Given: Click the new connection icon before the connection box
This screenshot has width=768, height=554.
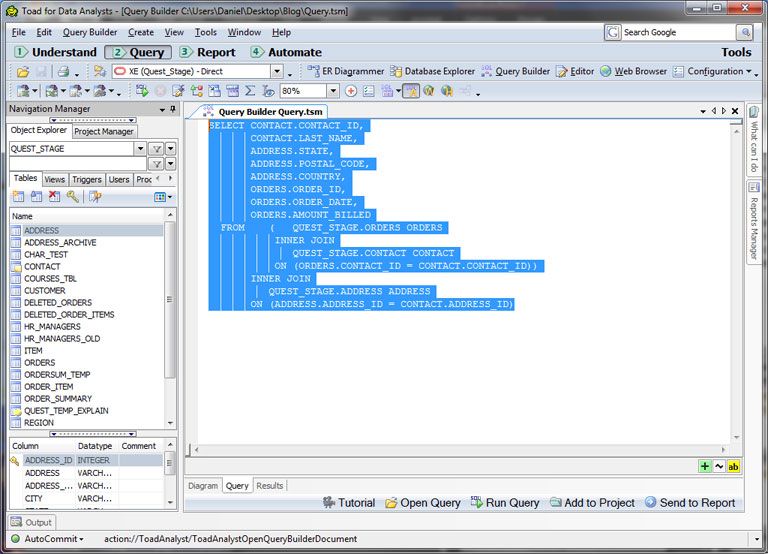Looking at the screenshot, I should coord(100,72).
